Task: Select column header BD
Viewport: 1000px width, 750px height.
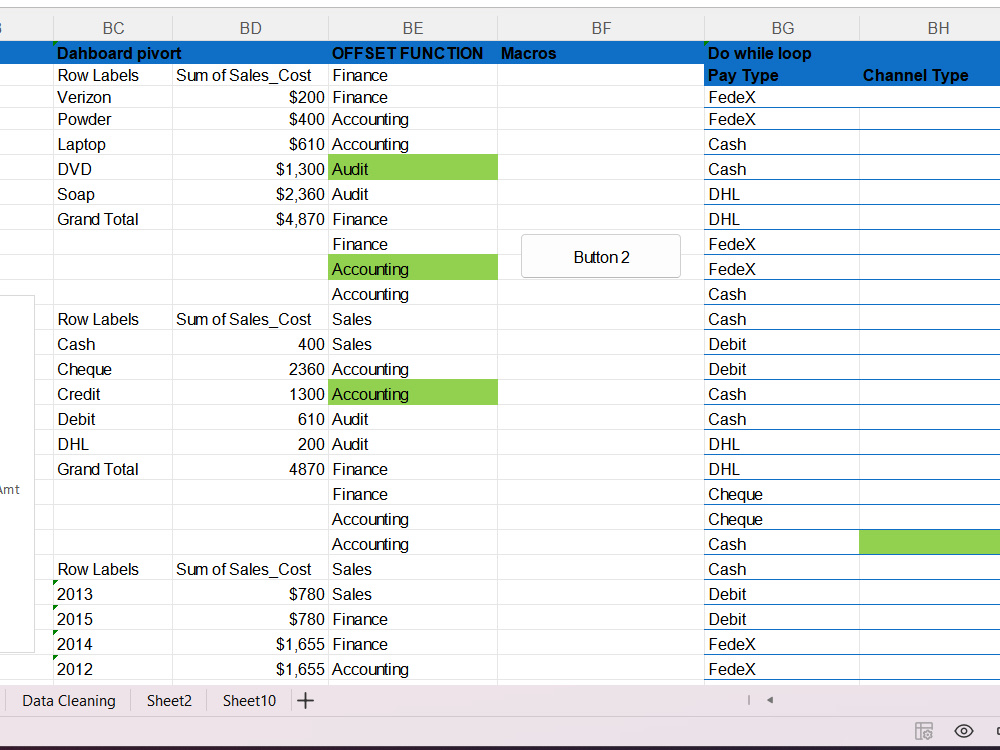Action: 251,28
